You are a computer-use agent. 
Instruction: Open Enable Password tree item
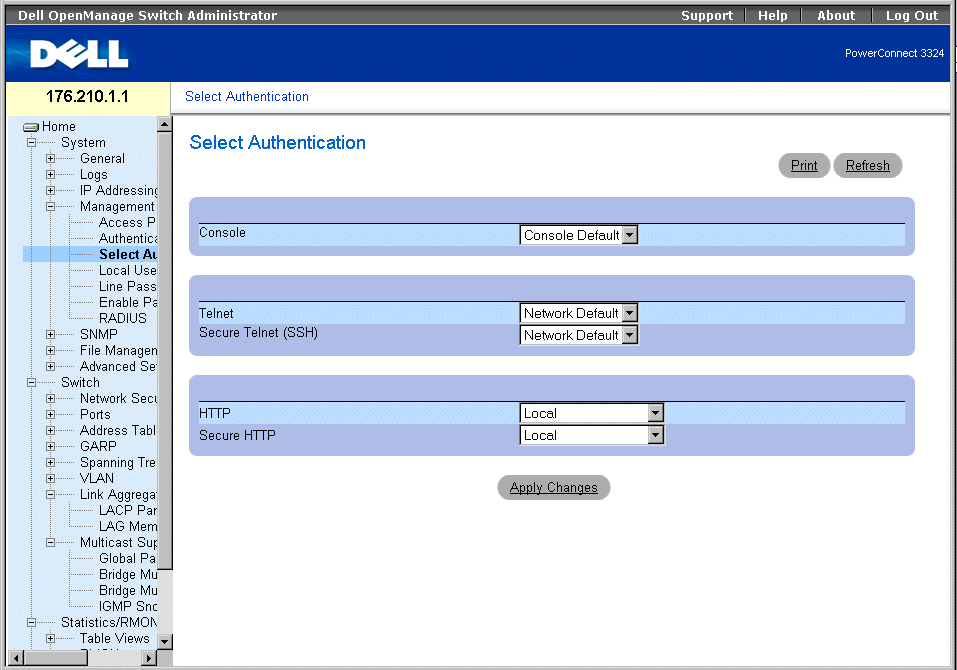pos(128,302)
